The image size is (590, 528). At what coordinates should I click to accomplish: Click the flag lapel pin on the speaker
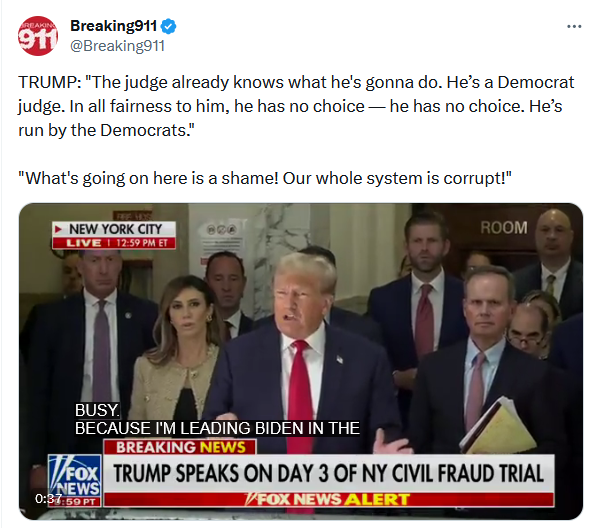point(340,359)
